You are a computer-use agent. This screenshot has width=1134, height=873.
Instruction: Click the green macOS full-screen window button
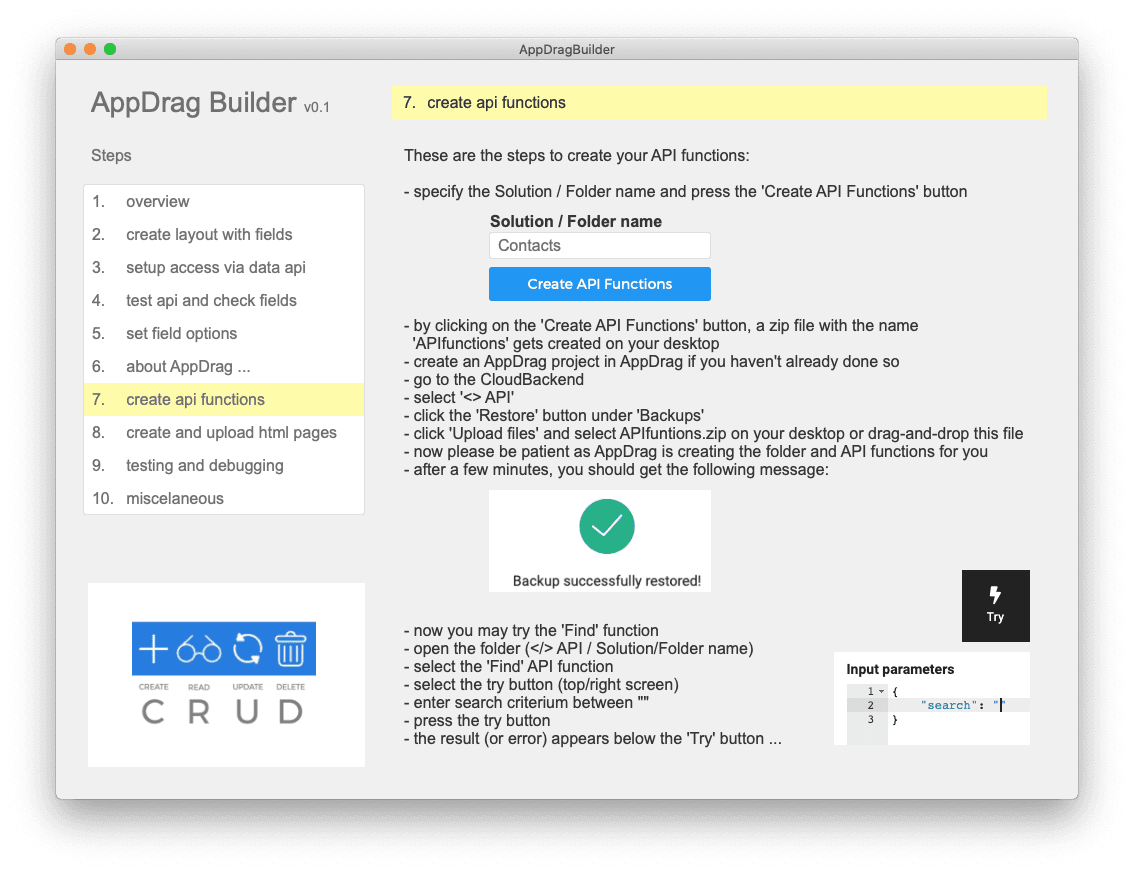110,49
